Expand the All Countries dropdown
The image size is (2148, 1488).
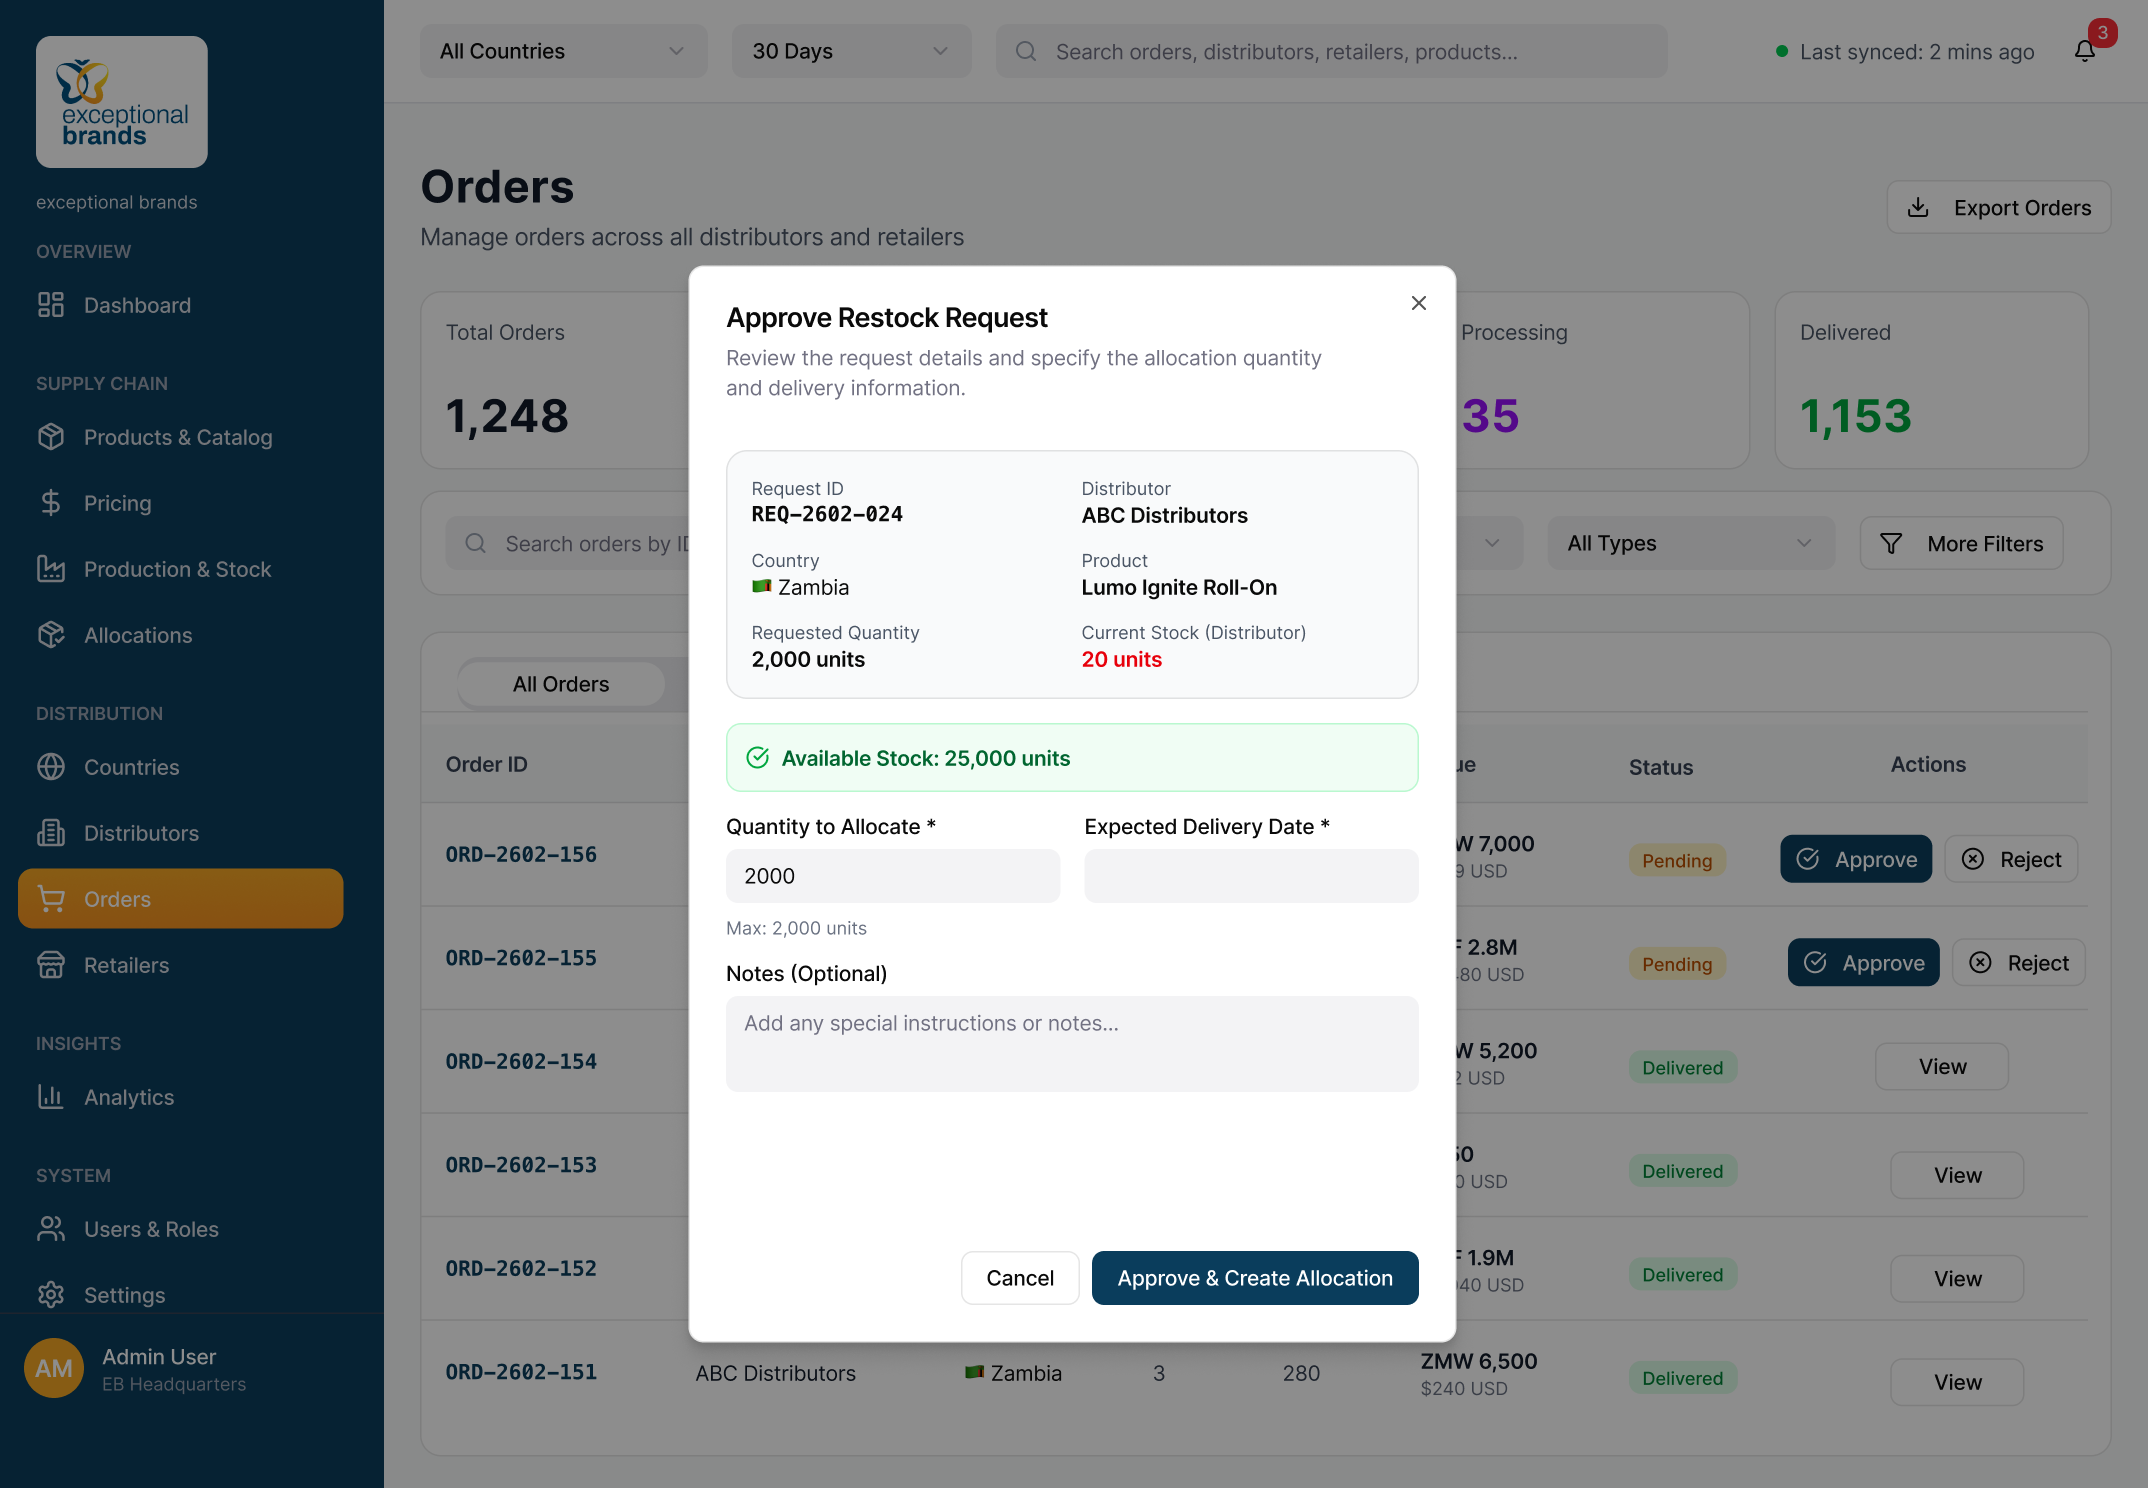563,51
